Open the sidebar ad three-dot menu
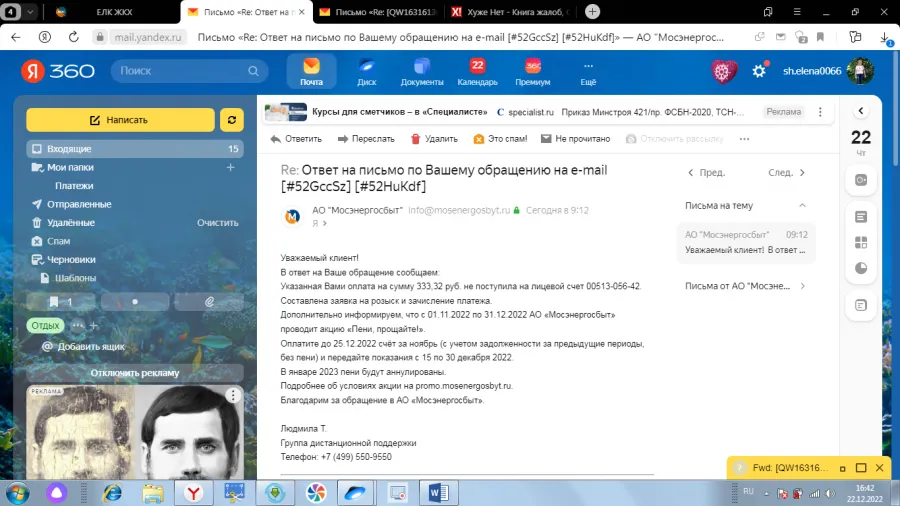Viewport: 900px width, 506px height. pos(232,395)
